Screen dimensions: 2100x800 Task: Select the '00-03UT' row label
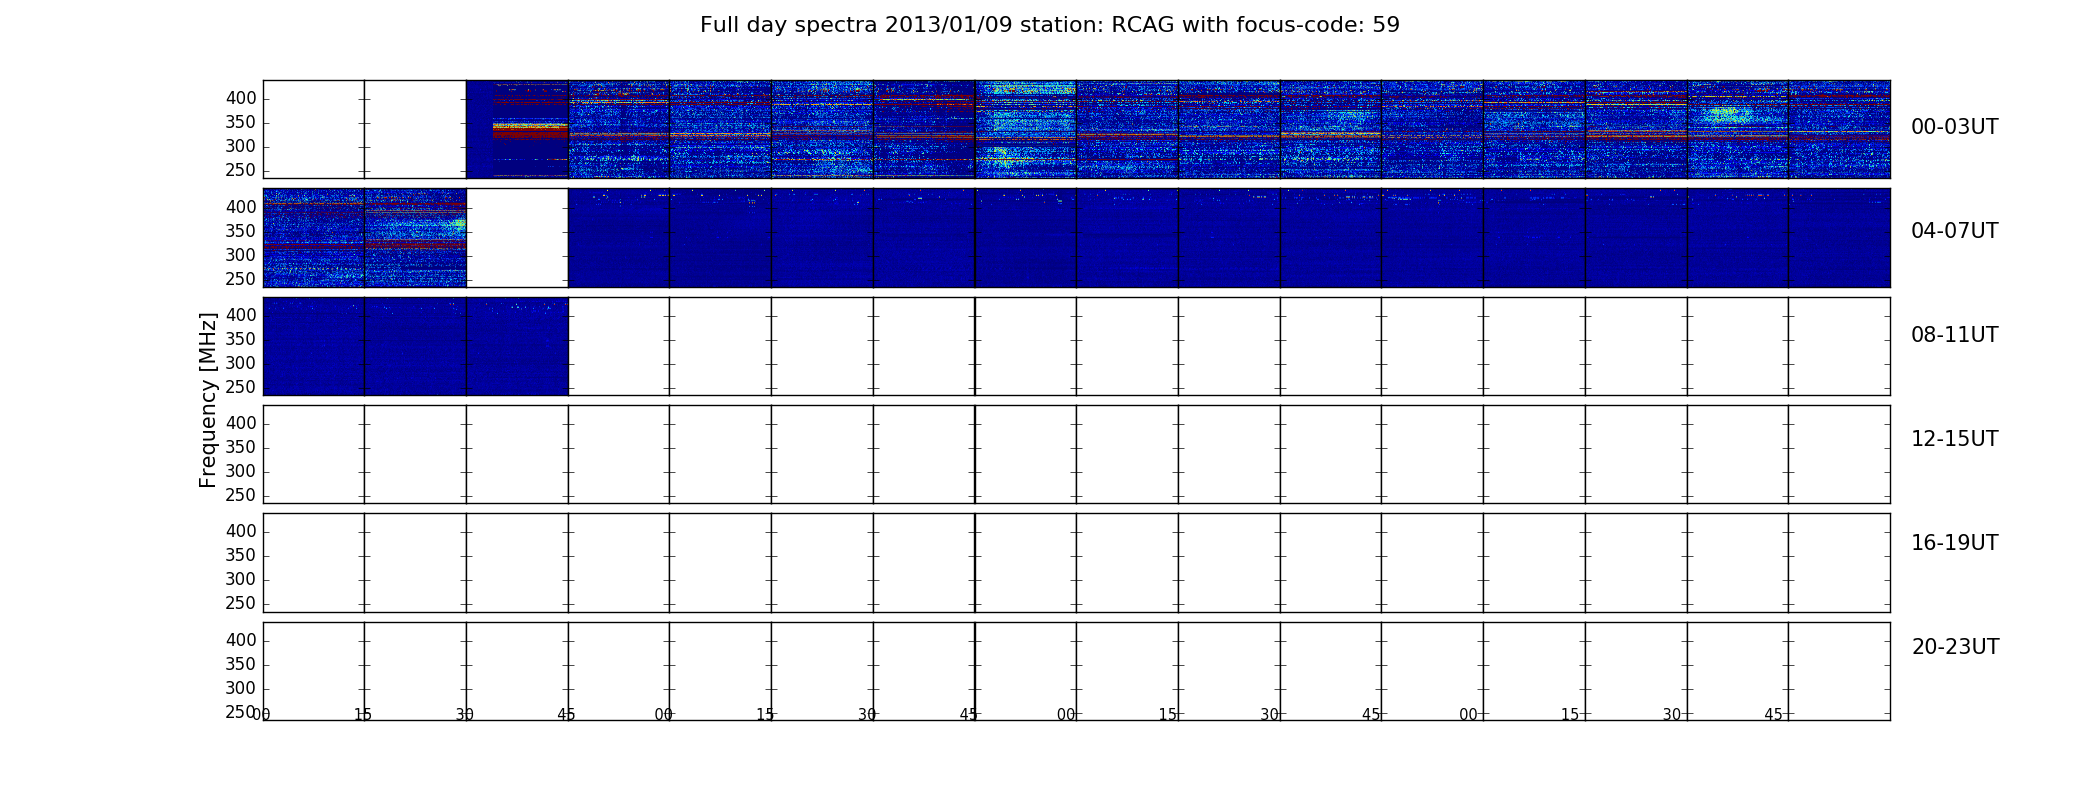1954,127
